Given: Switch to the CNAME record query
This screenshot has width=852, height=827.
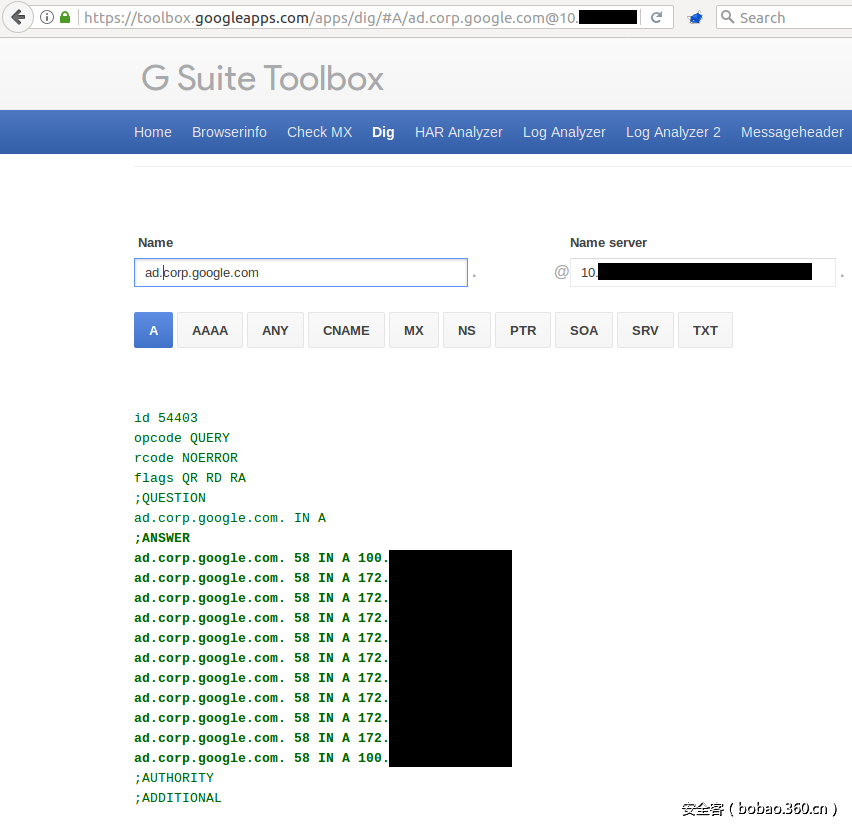Looking at the screenshot, I should (x=346, y=330).
